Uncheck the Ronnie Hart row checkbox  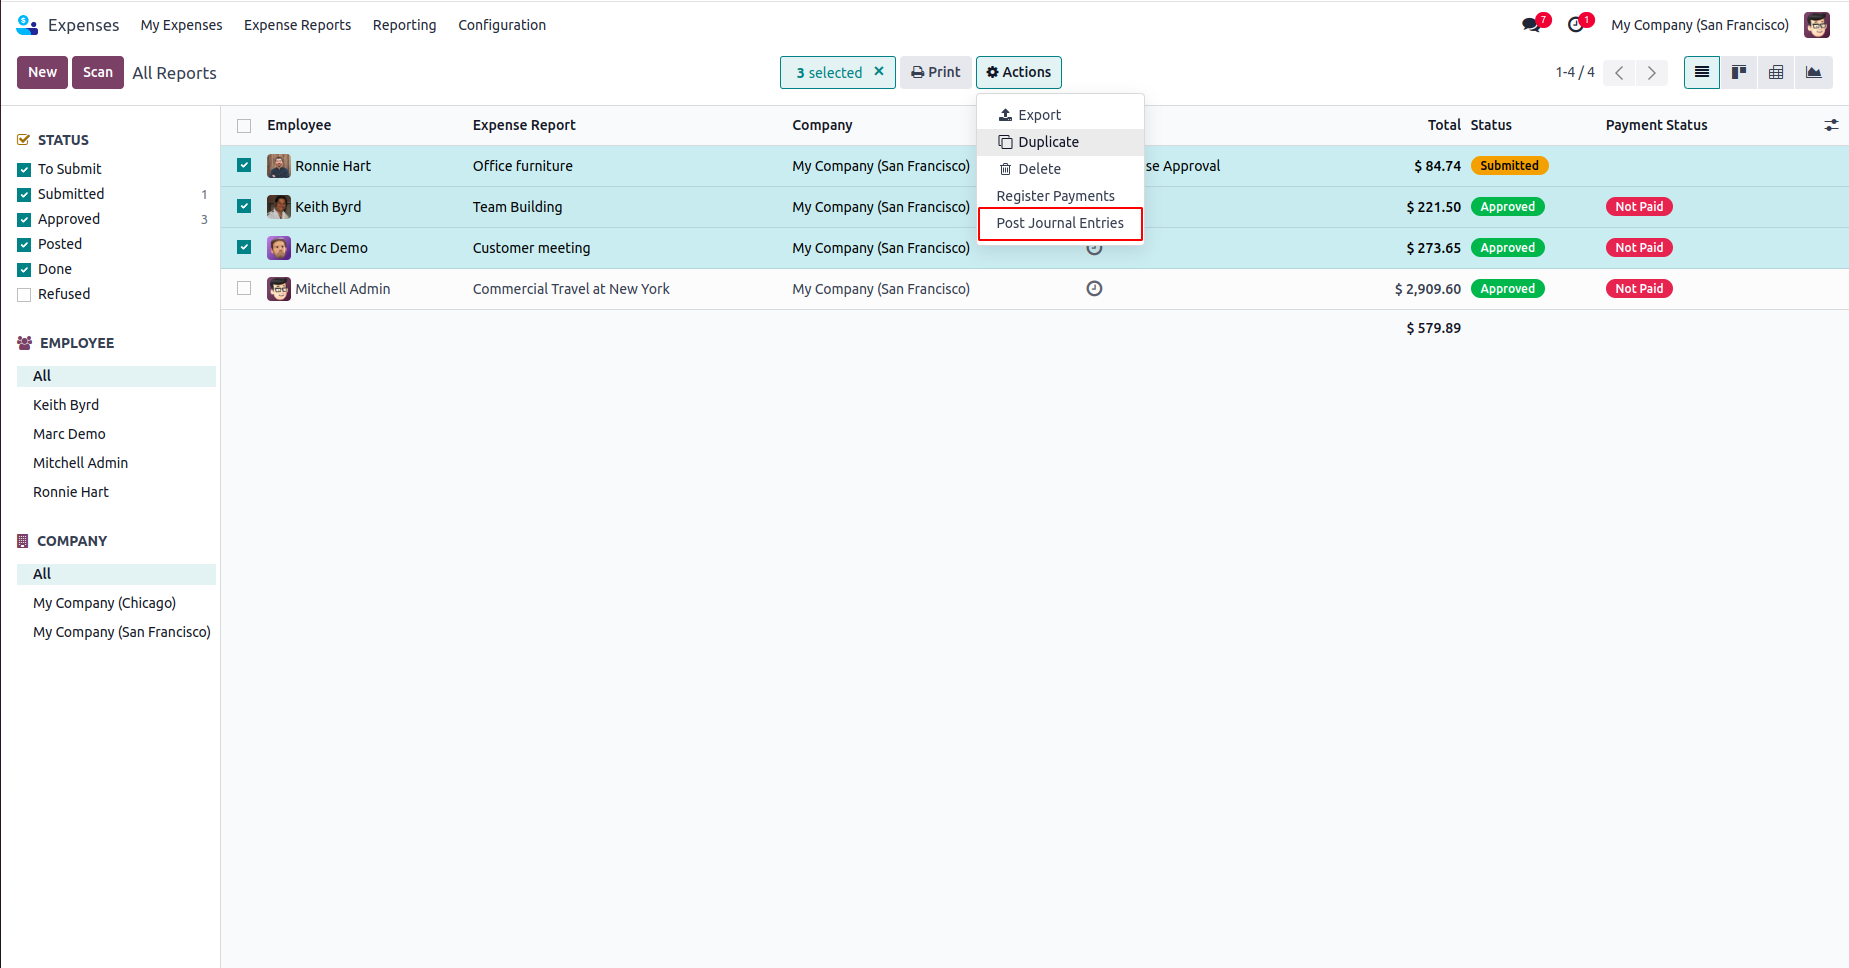click(x=244, y=165)
